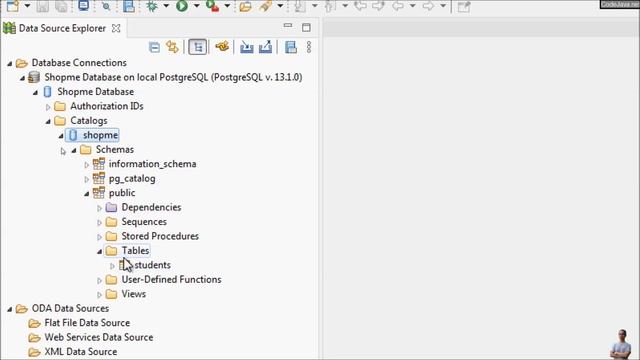
Task: Click the green Run button
Action: point(182,6)
